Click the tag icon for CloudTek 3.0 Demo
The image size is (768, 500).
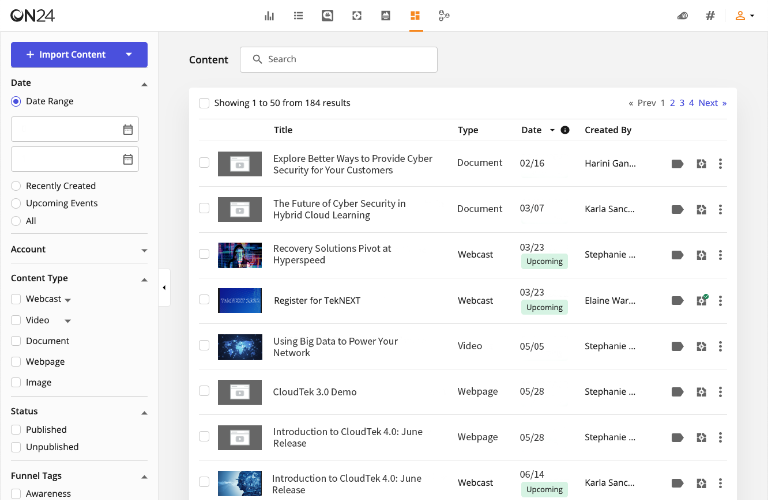(677, 392)
